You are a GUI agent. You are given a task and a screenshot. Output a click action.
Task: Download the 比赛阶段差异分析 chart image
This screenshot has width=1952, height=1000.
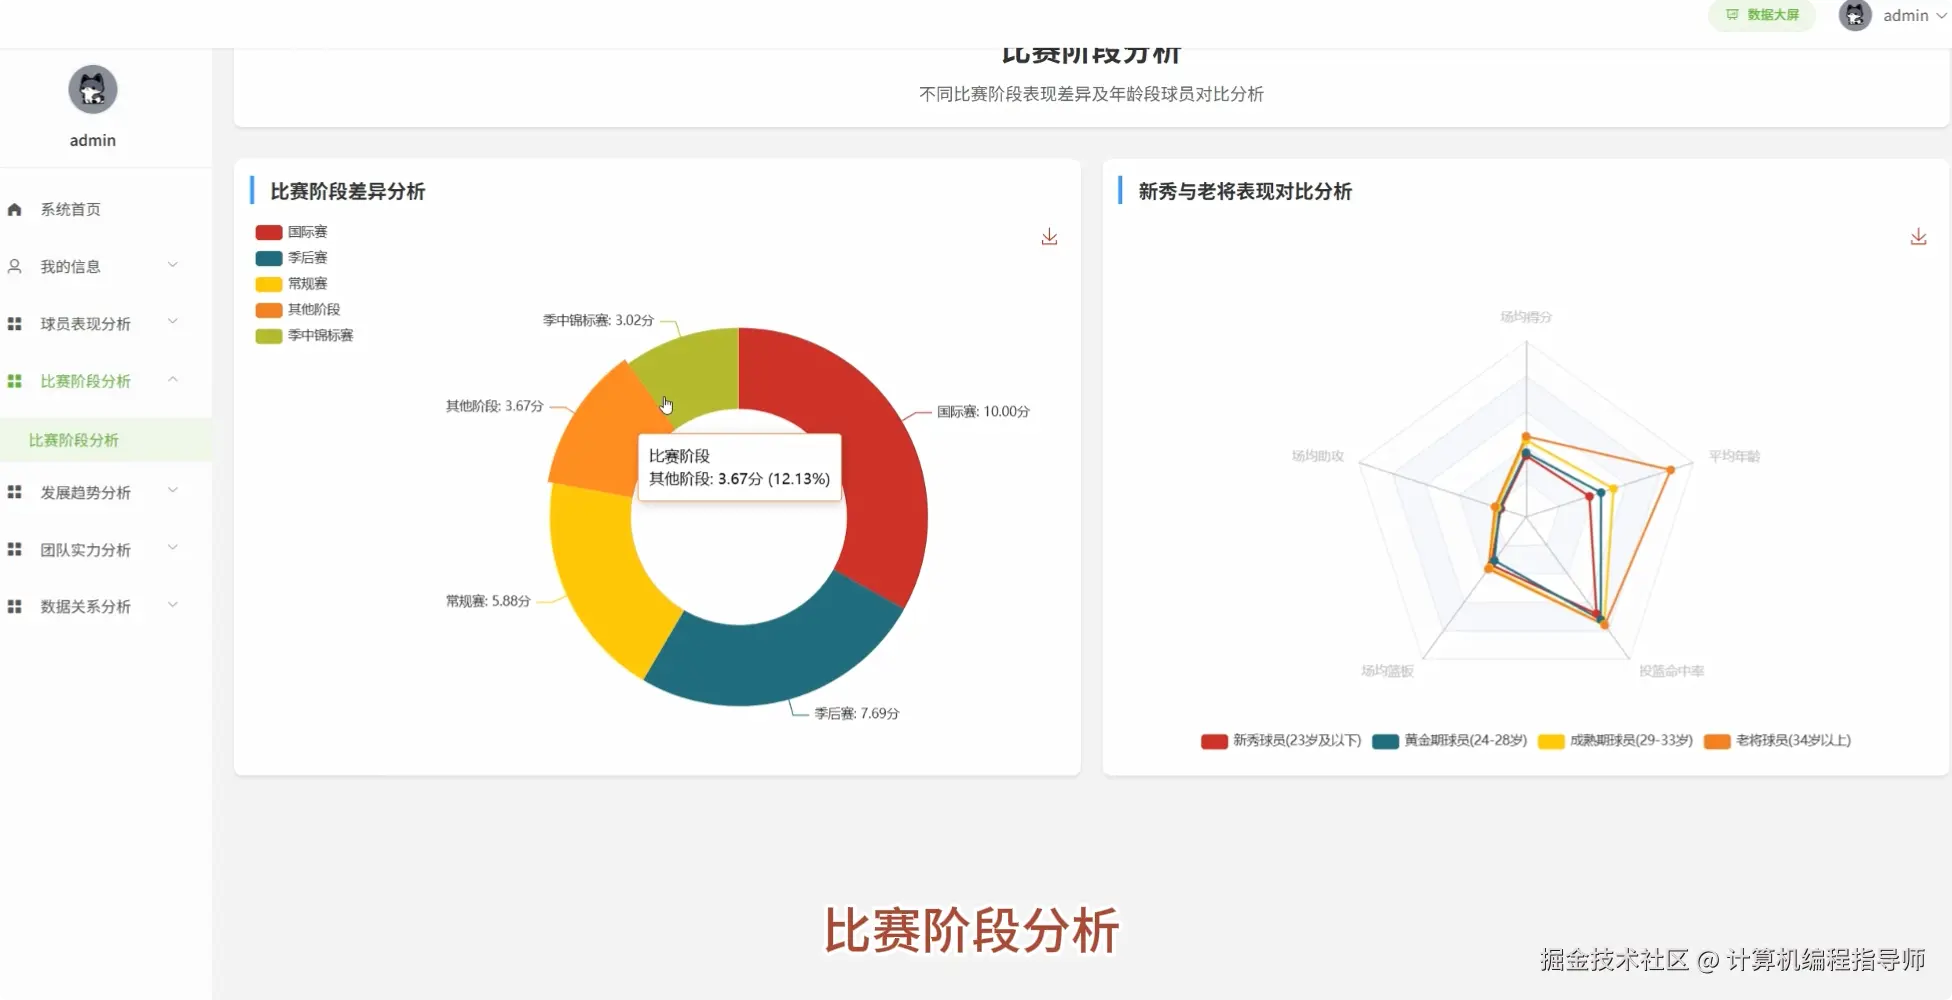[x=1049, y=237]
